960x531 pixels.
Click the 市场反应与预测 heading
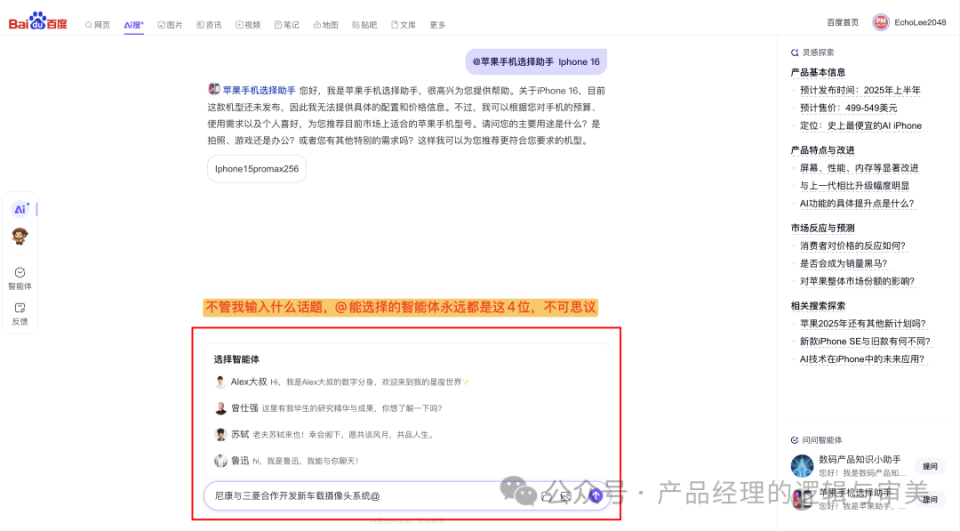pyautogui.click(x=822, y=228)
